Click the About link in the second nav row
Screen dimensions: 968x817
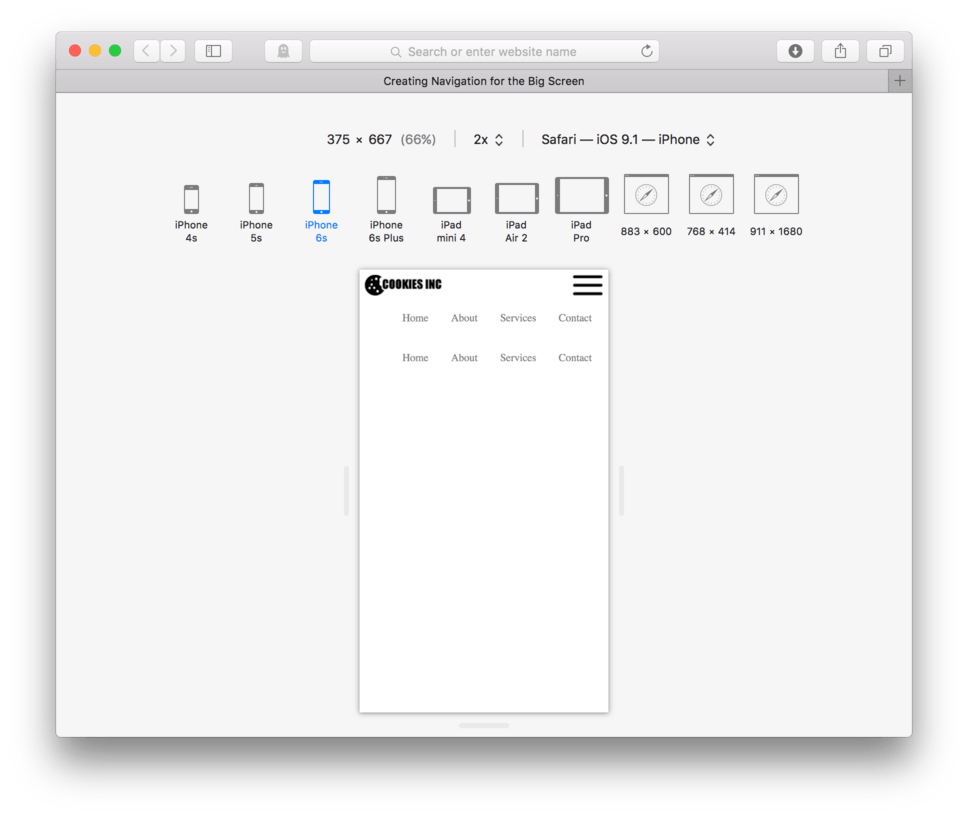coord(464,358)
